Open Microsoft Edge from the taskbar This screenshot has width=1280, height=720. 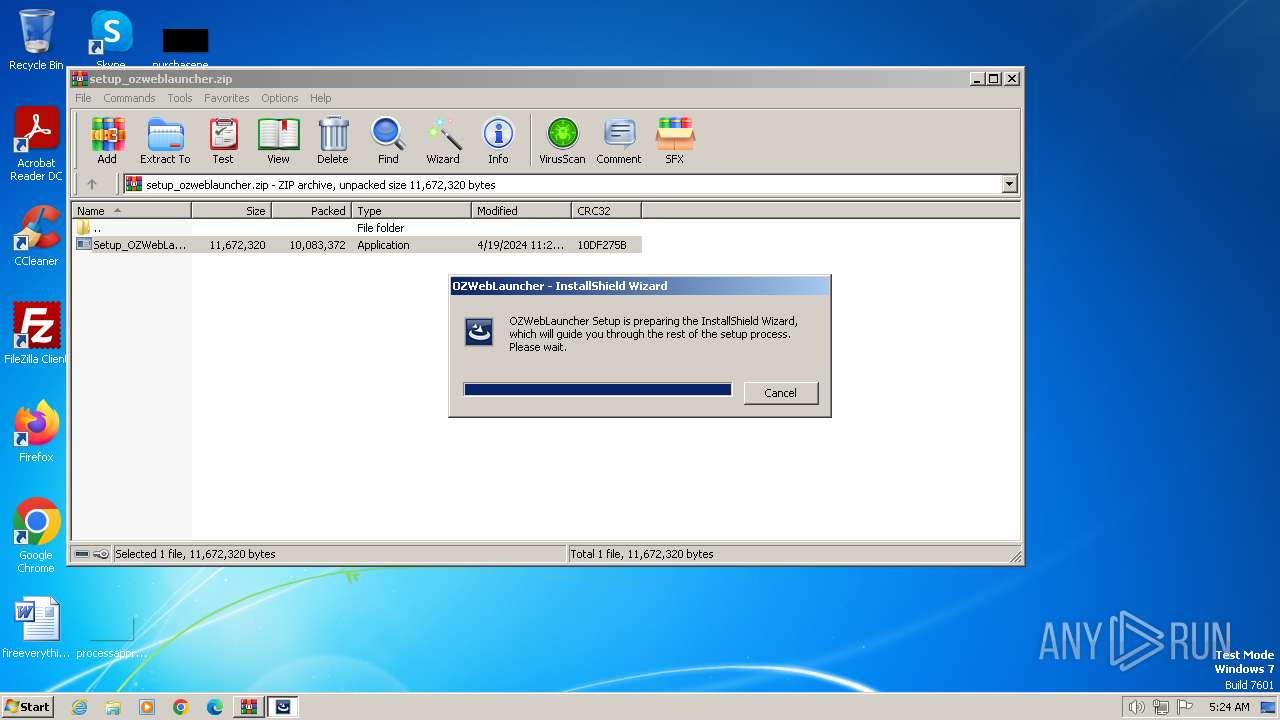tap(215, 707)
